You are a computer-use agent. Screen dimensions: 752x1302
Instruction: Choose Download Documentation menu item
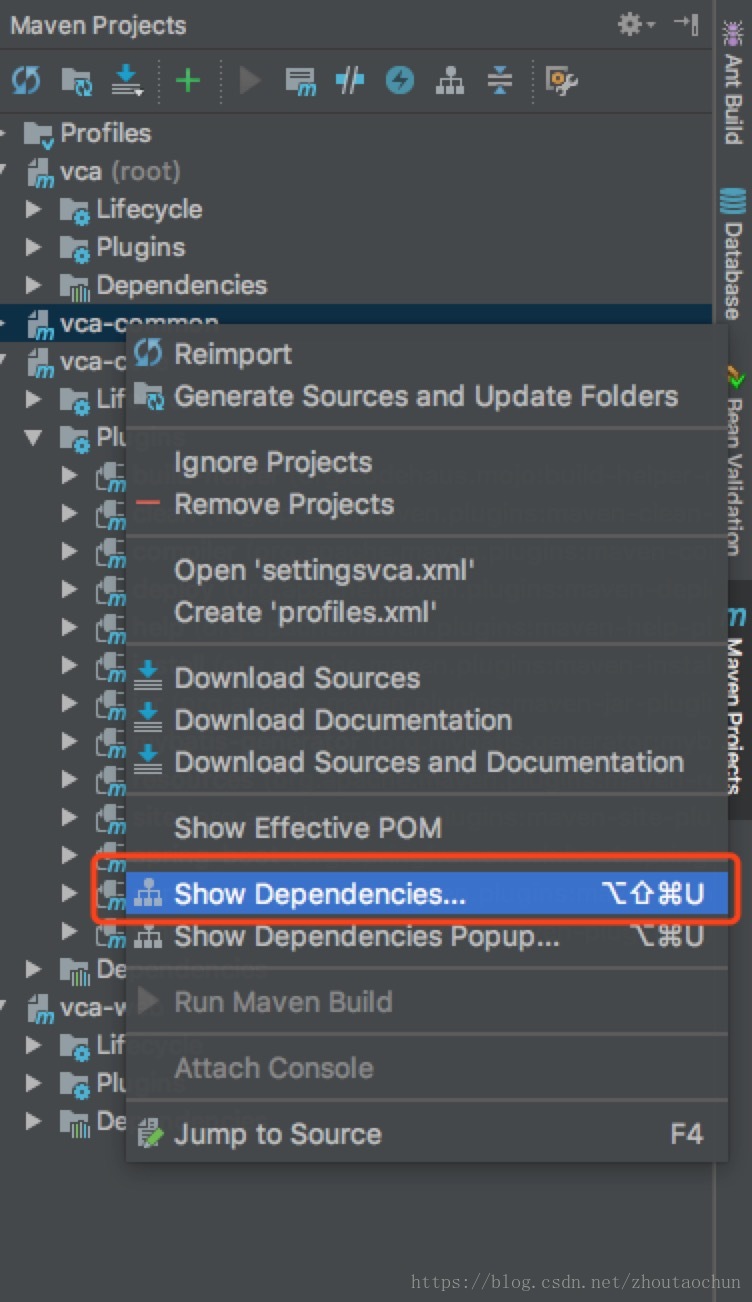[x=427, y=720]
